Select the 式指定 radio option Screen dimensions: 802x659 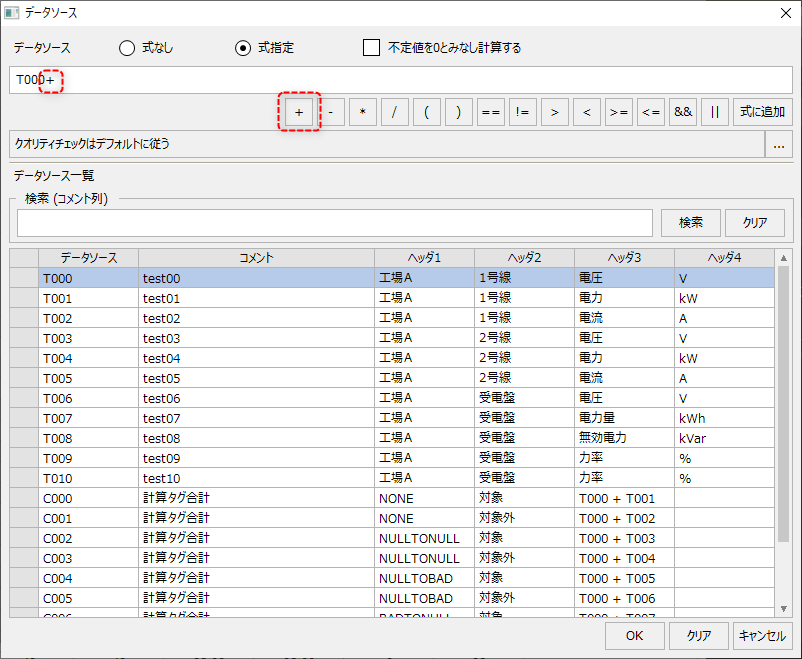(x=243, y=48)
